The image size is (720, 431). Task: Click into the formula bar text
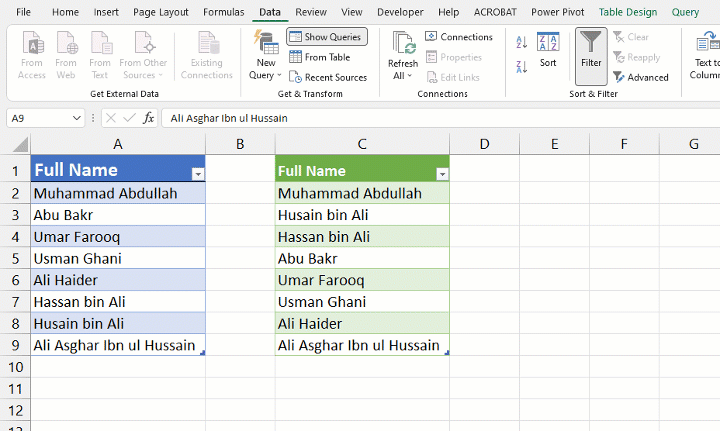tap(441, 118)
